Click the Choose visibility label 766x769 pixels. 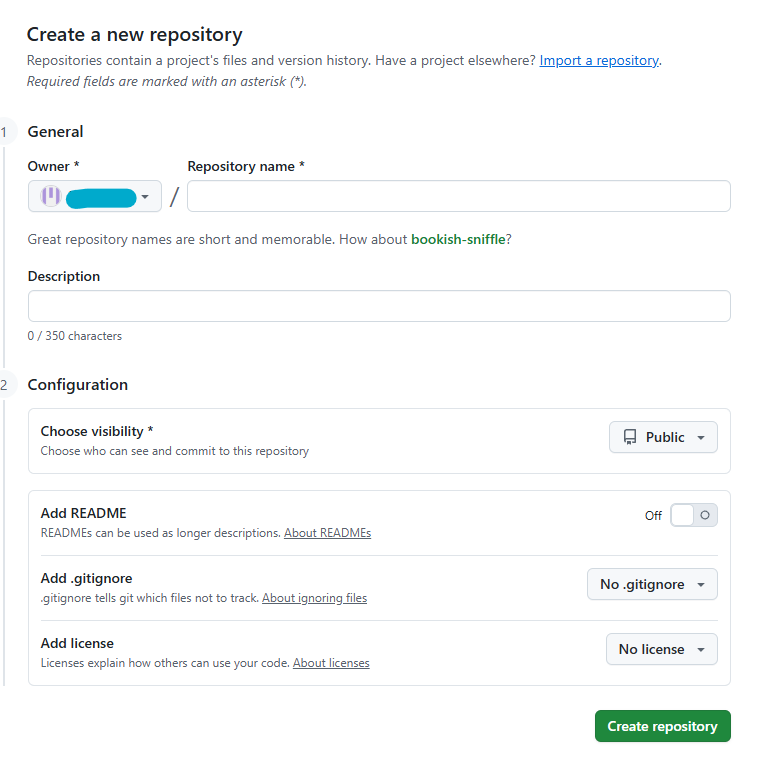coord(96,431)
